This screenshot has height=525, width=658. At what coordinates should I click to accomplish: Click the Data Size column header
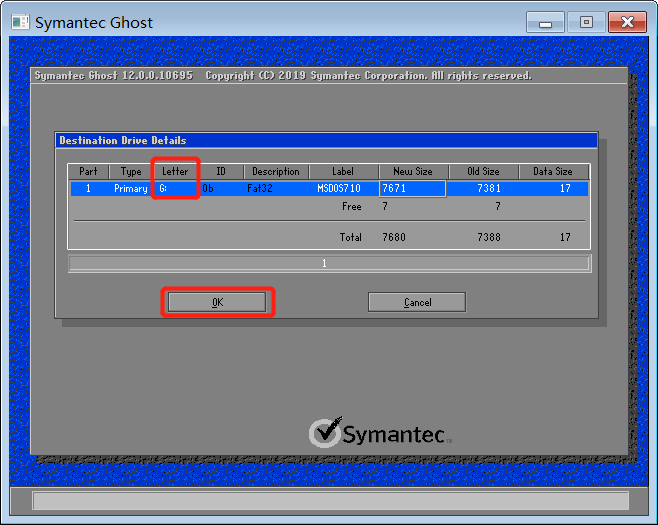click(553, 172)
